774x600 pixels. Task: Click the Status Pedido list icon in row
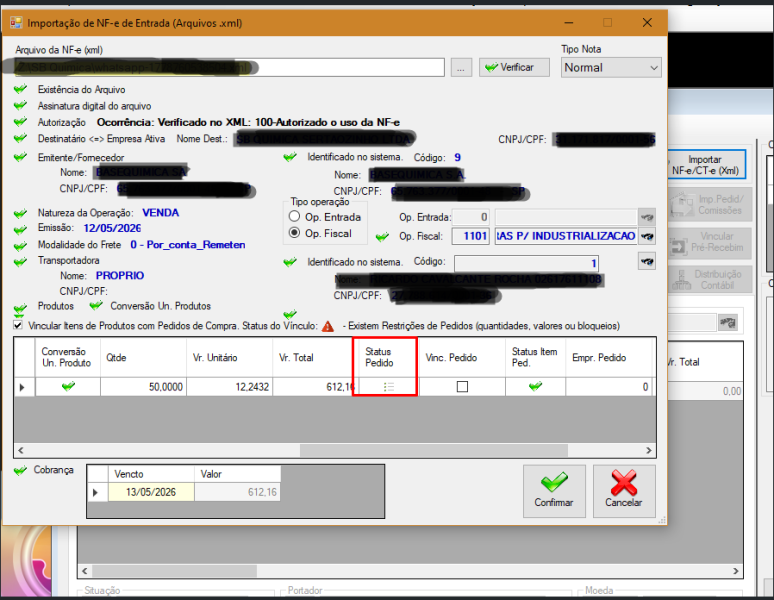[x=388, y=387]
